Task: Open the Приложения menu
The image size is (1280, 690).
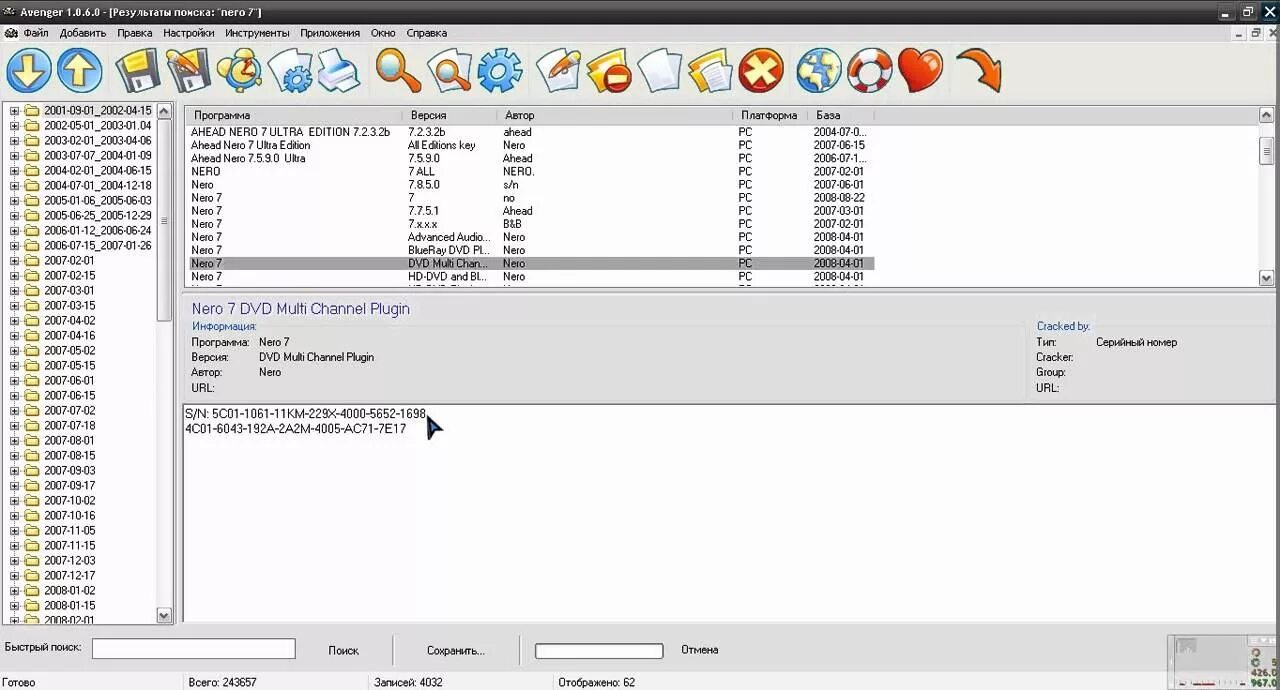Action: point(330,33)
